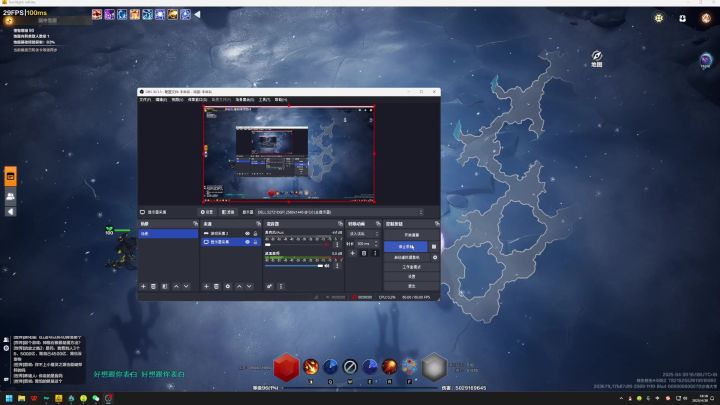Image resolution: width=720 pixels, height=405 pixels.
Task: Open the View menu in OBS
Action: click(x=177, y=100)
